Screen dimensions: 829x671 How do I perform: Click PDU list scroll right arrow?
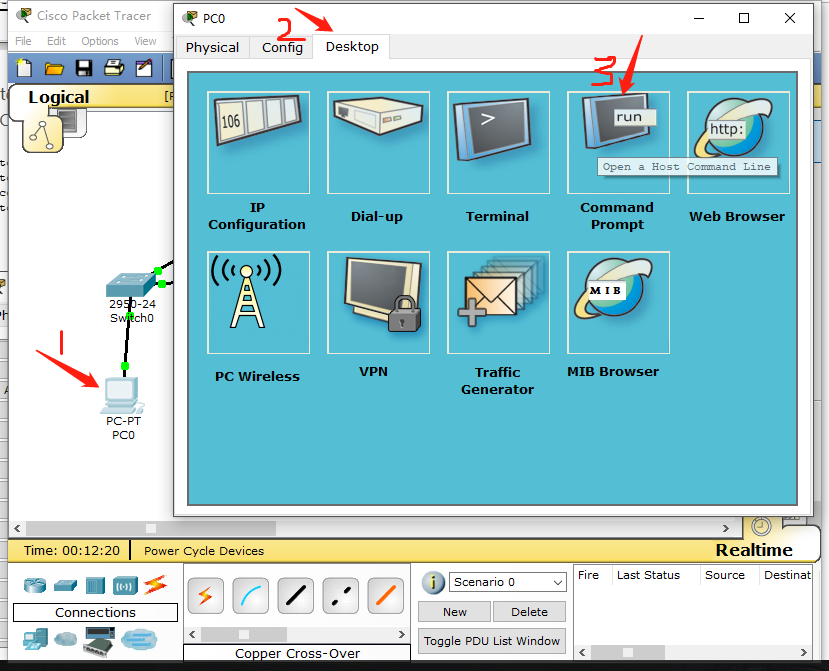click(x=804, y=652)
